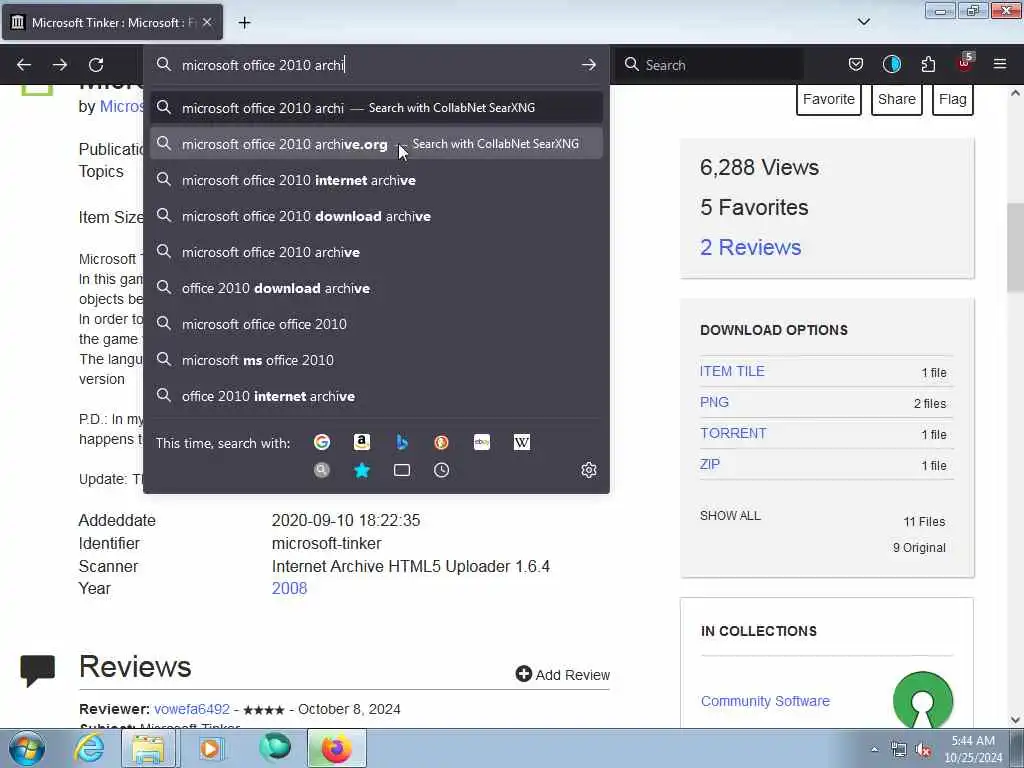This screenshot has width=1024, height=768.
Task: Download the TORRENT file
Action: pos(733,433)
